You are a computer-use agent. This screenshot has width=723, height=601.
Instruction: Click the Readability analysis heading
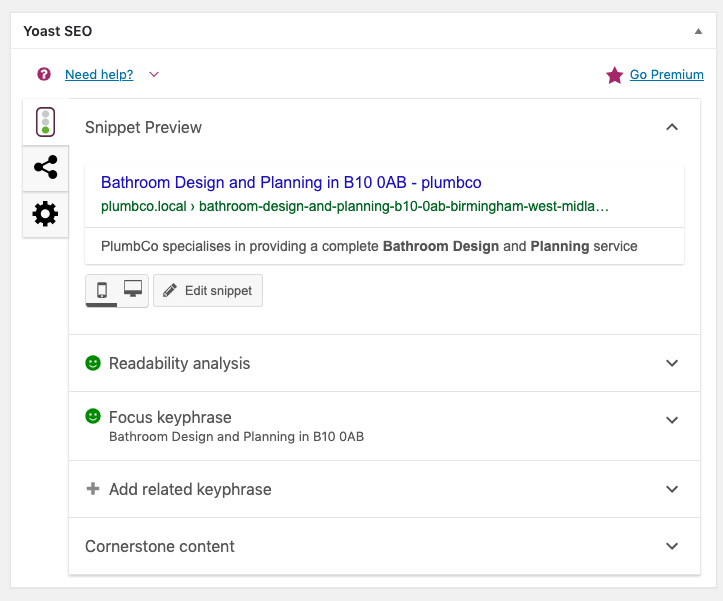(x=179, y=363)
